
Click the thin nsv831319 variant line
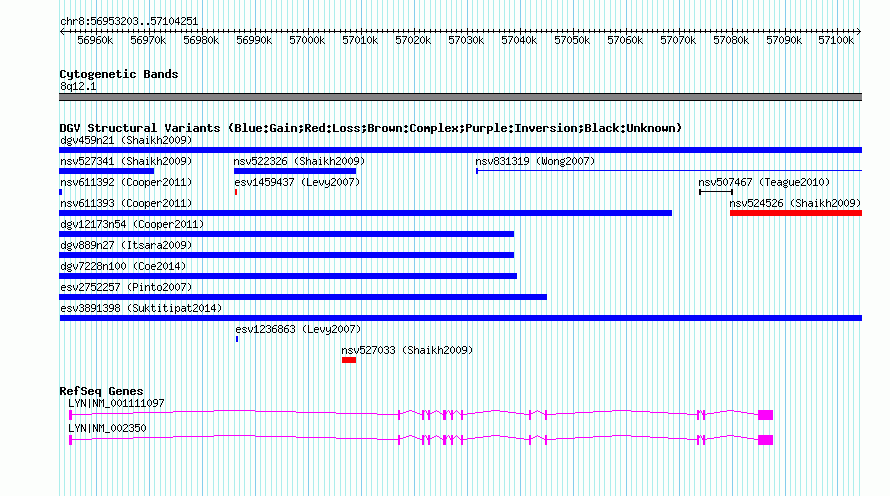pyautogui.click(x=669, y=171)
